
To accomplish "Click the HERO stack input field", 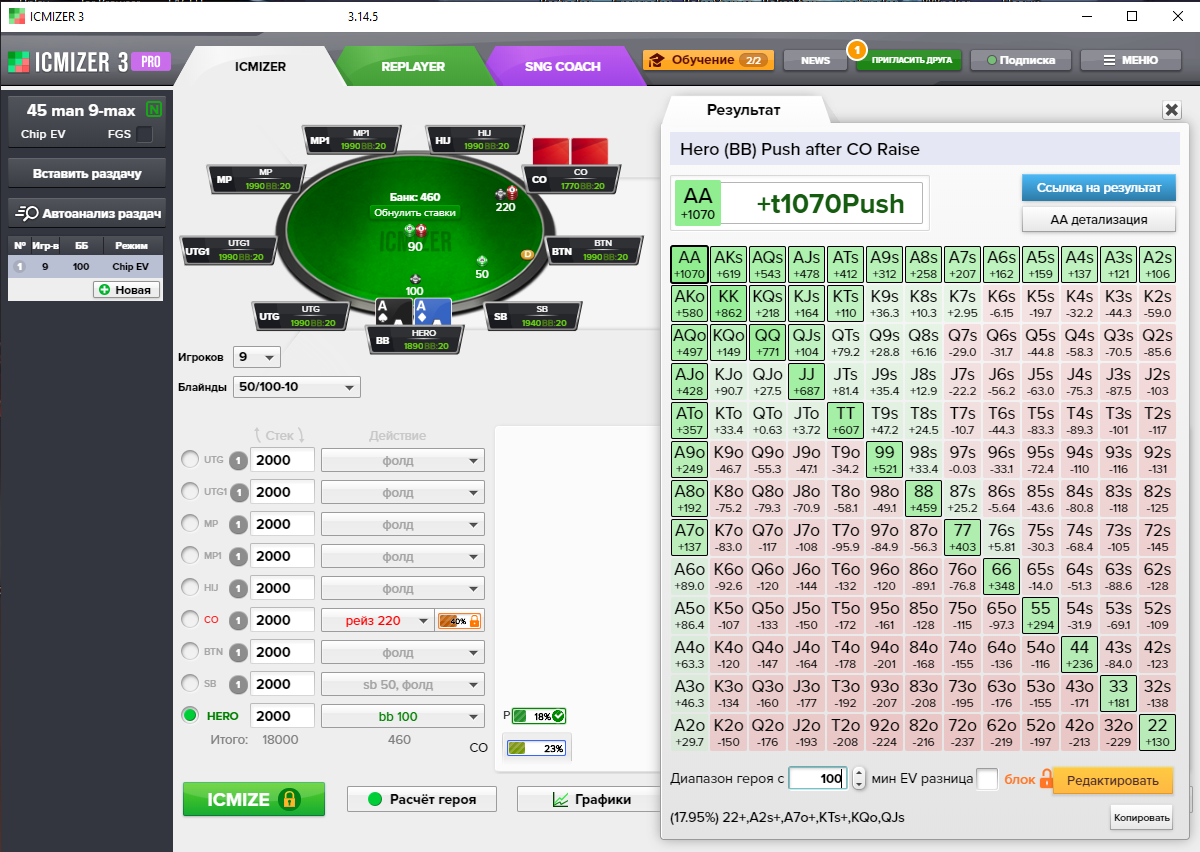I will [282, 716].
